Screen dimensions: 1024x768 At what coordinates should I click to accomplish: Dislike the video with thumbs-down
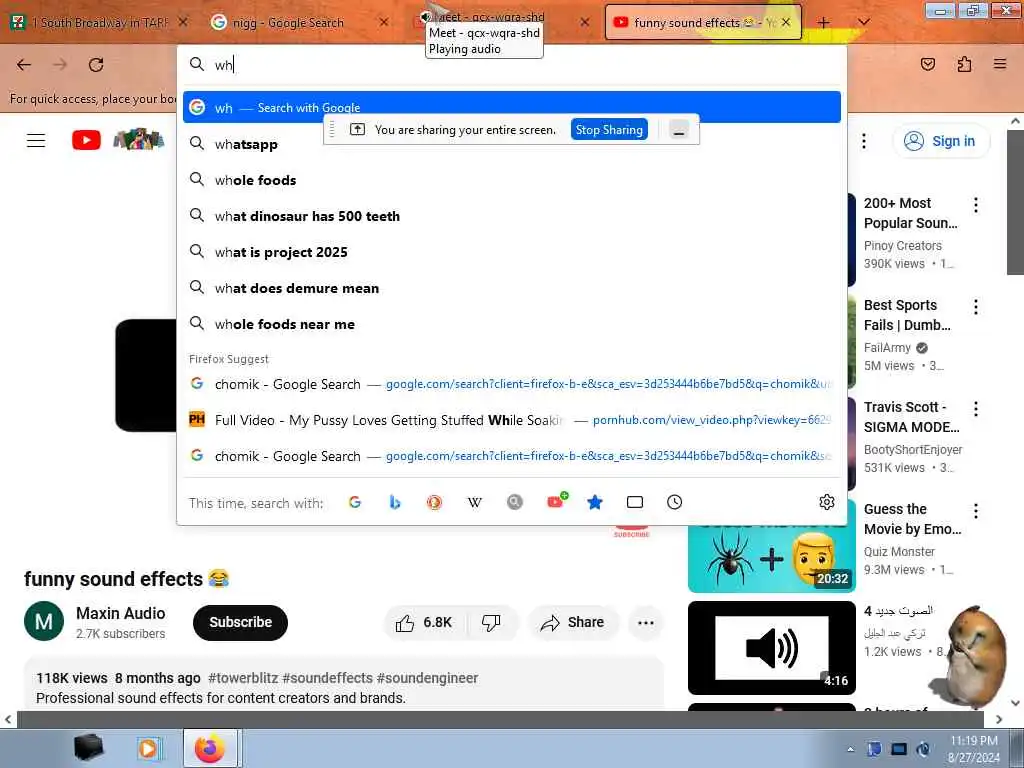[x=491, y=622]
